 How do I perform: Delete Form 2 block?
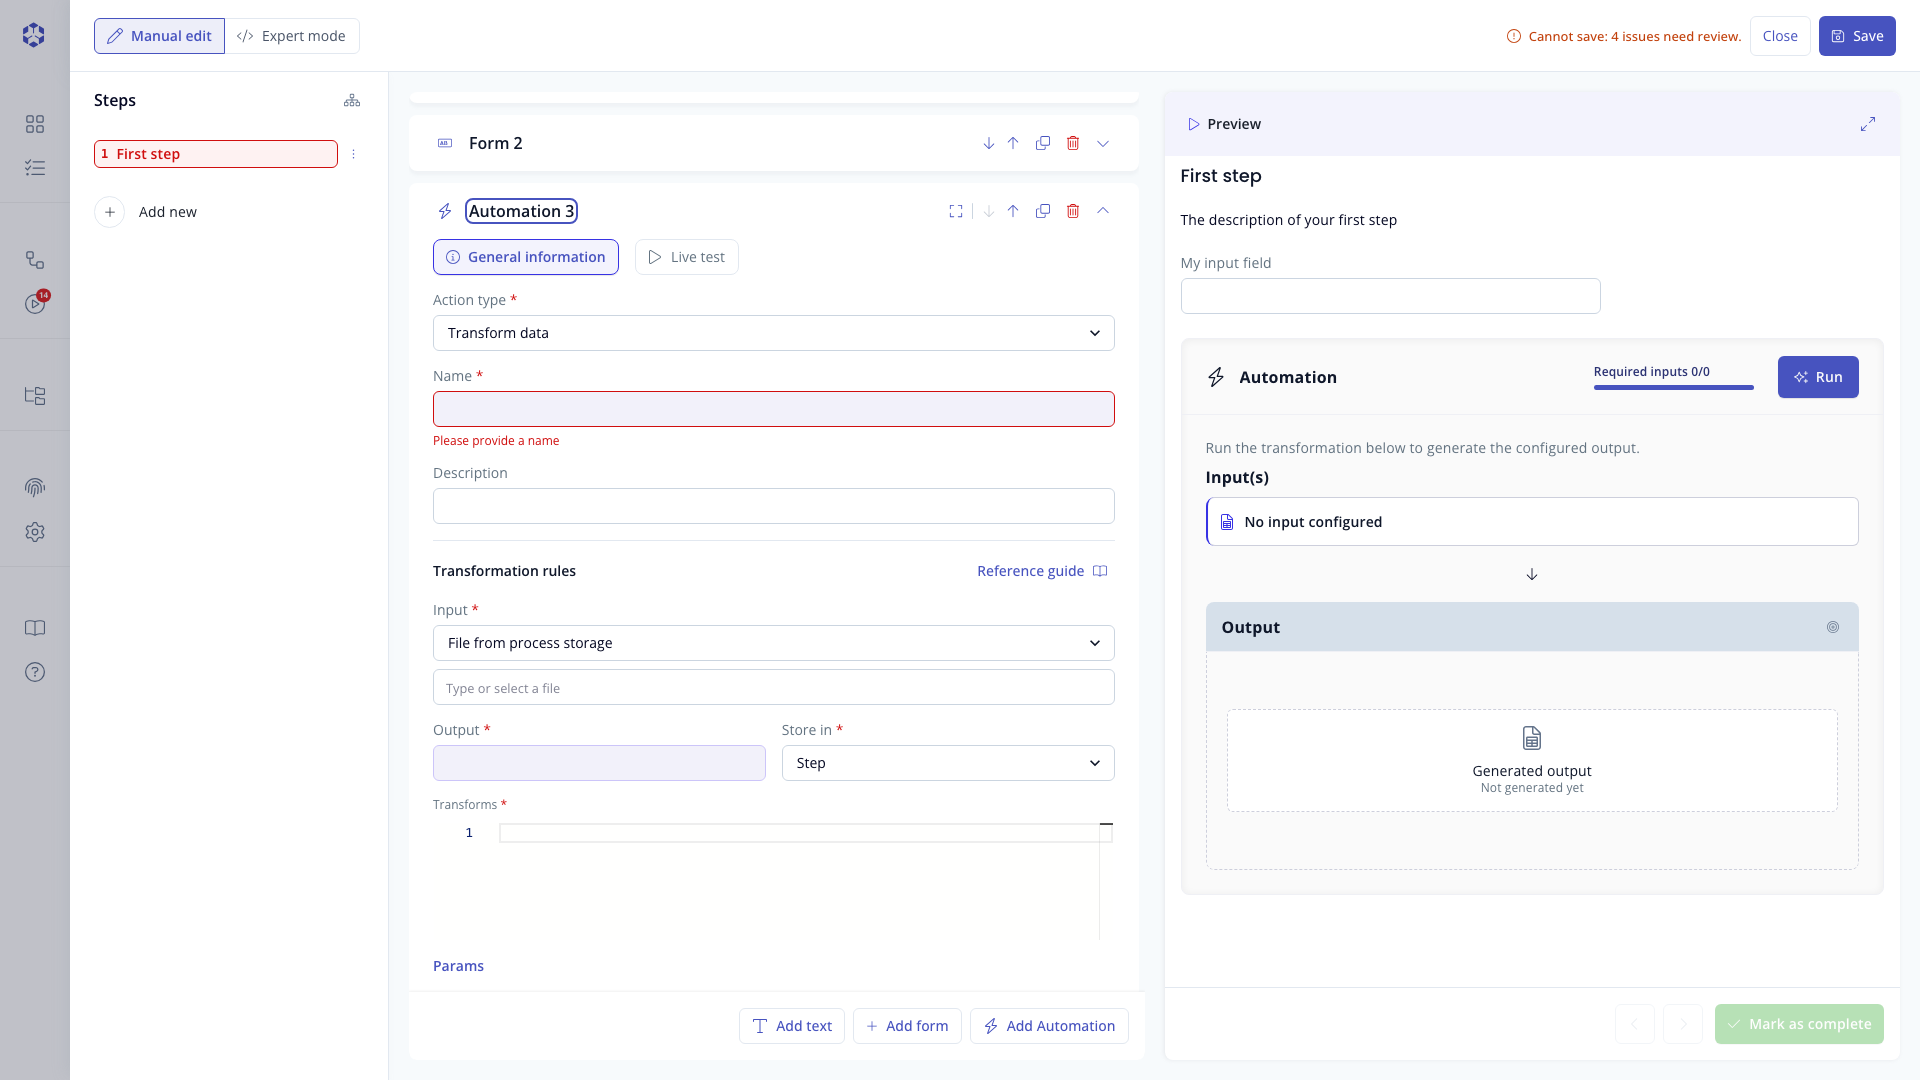point(1073,143)
